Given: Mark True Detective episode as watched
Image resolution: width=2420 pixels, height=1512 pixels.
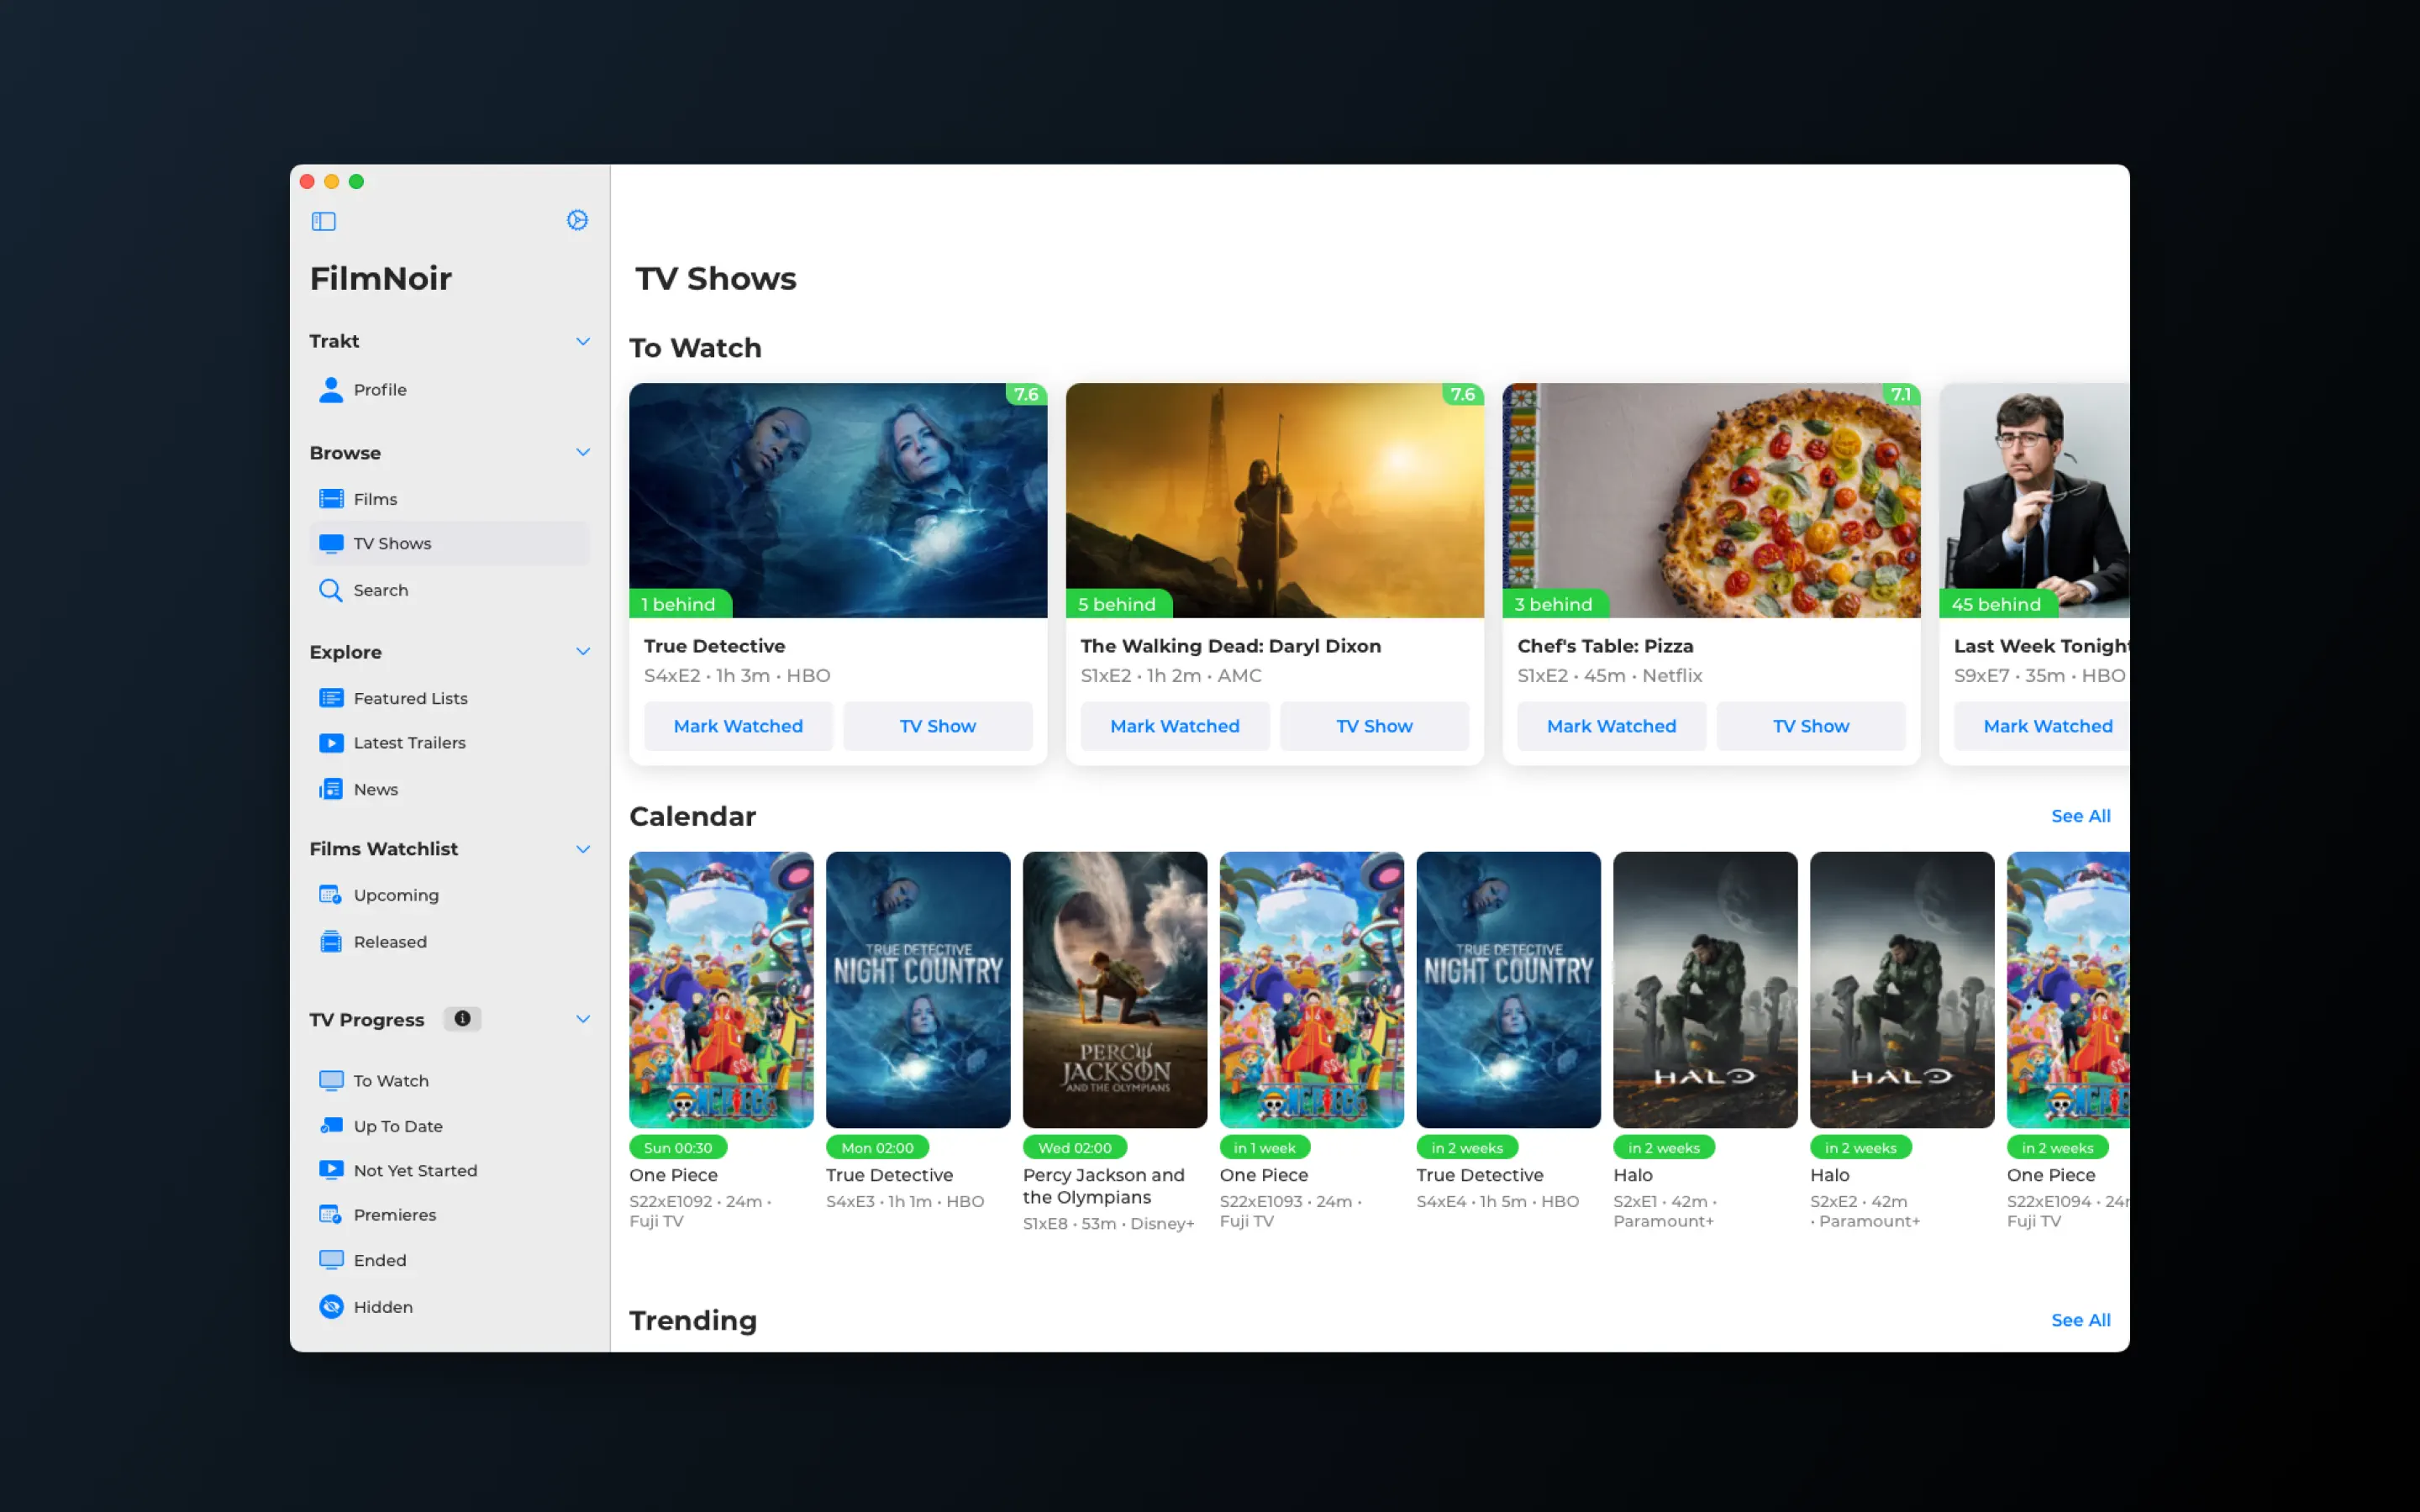Looking at the screenshot, I should (738, 726).
